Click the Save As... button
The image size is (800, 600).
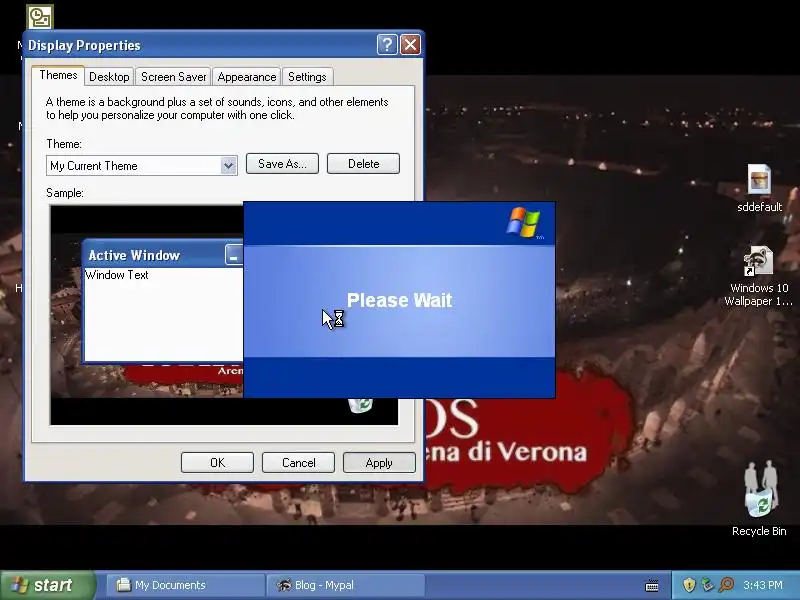[x=282, y=163]
